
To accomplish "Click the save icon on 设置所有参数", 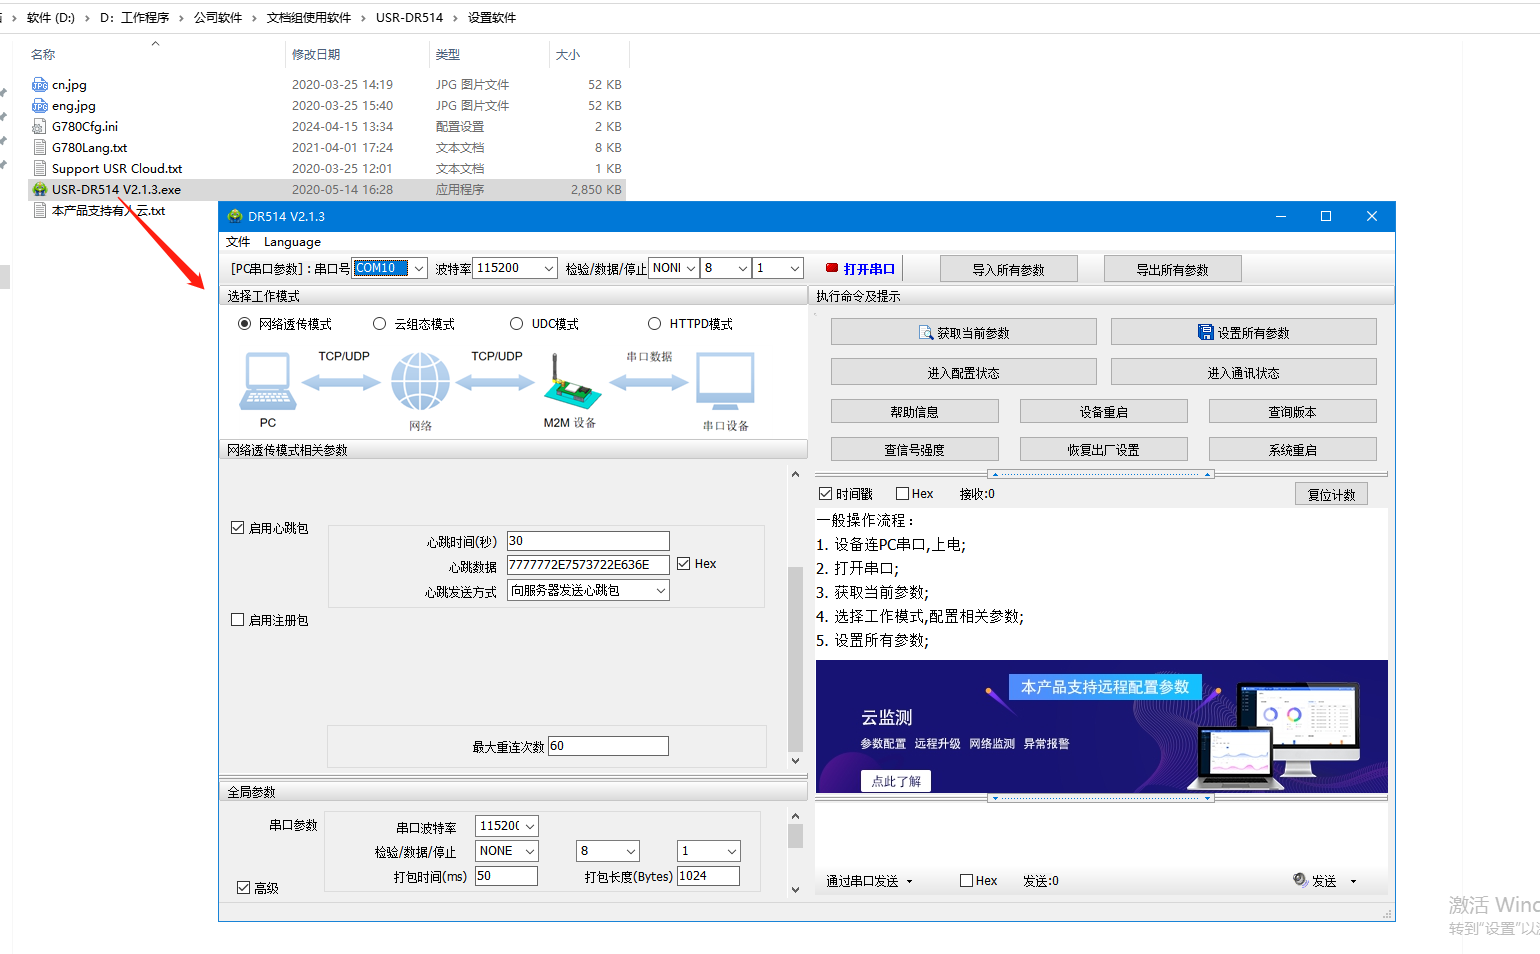I will point(1205,332).
